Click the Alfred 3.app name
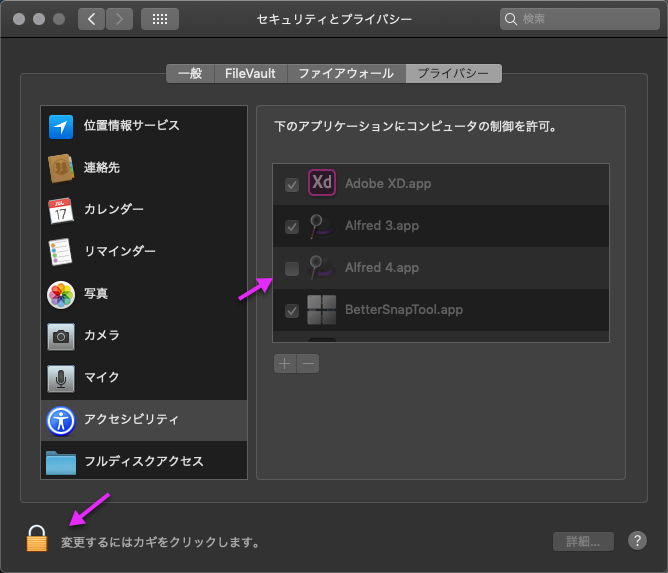This screenshot has height=573, width=668. pos(382,225)
